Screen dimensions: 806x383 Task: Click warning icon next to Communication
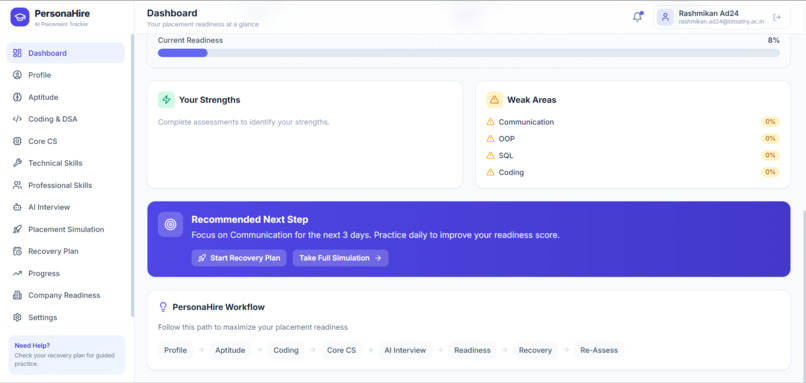coord(490,122)
